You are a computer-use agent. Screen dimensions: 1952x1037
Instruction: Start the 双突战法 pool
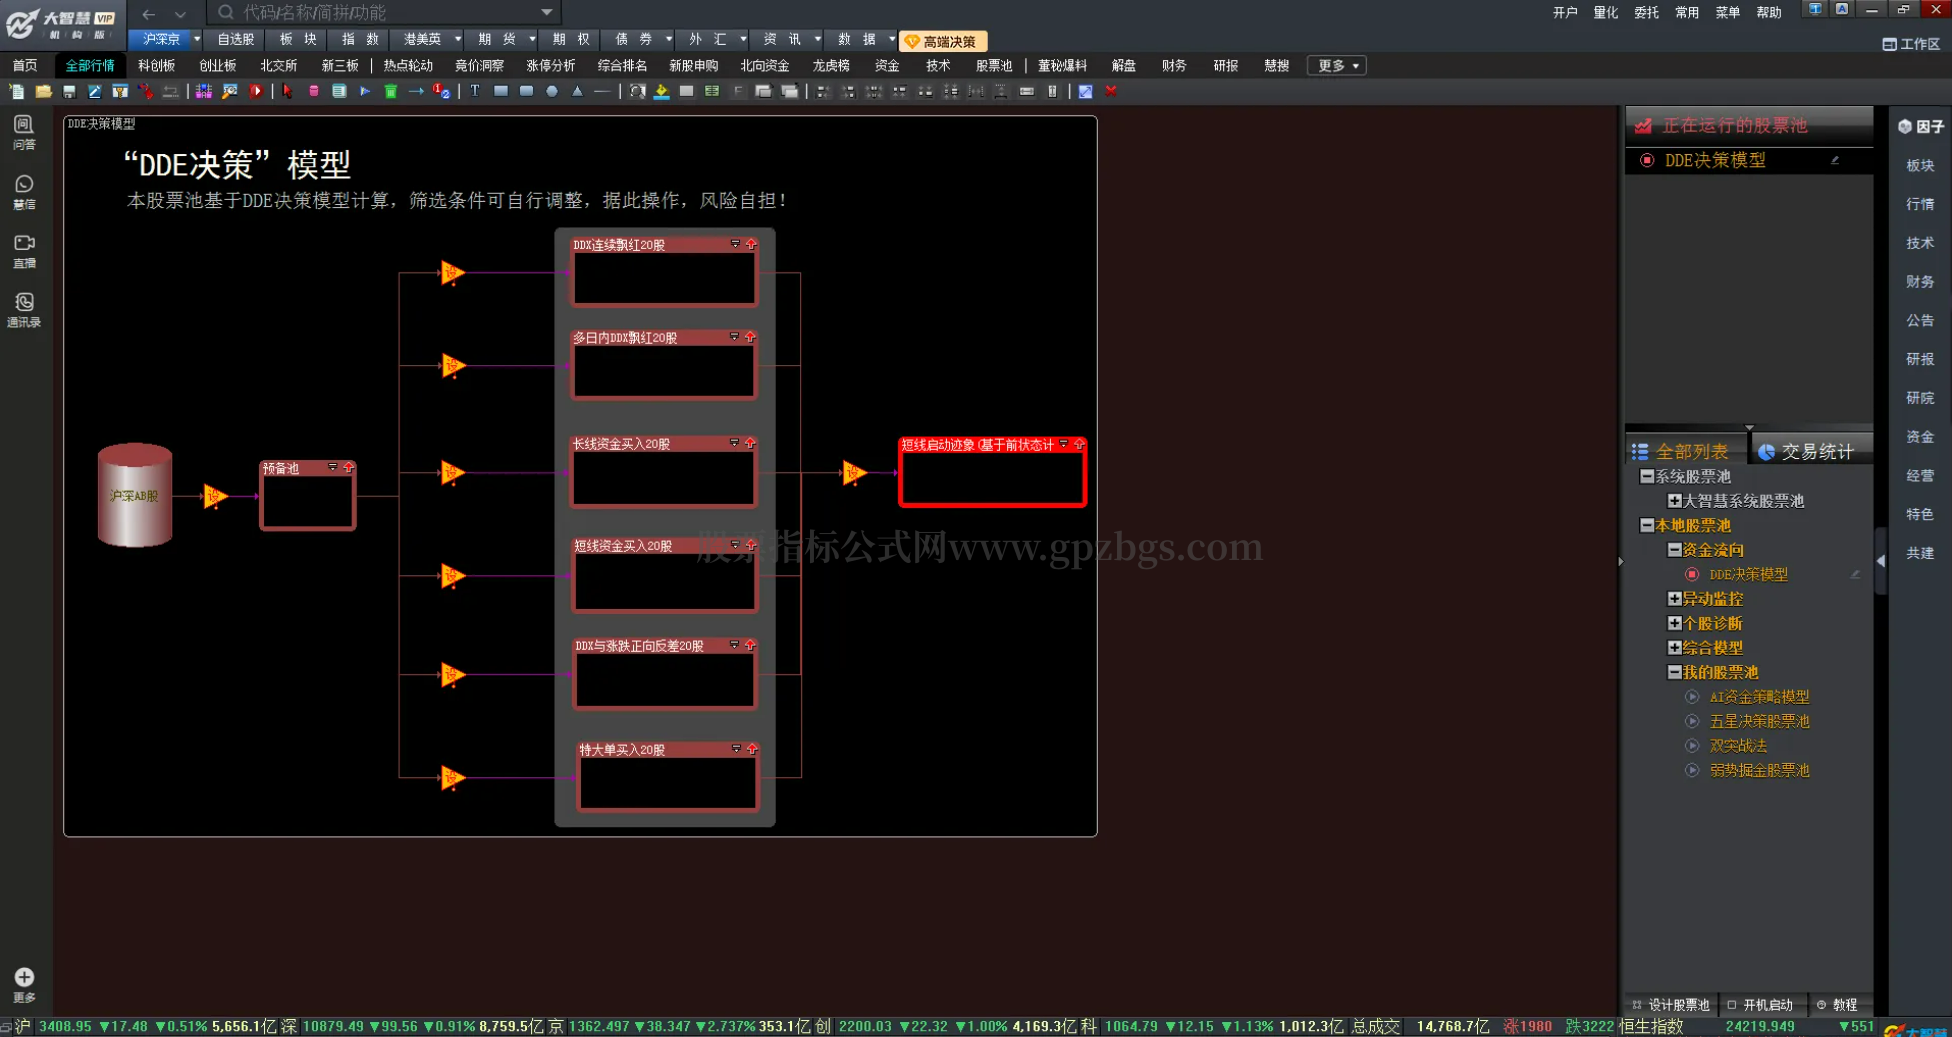pyautogui.click(x=1692, y=746)
